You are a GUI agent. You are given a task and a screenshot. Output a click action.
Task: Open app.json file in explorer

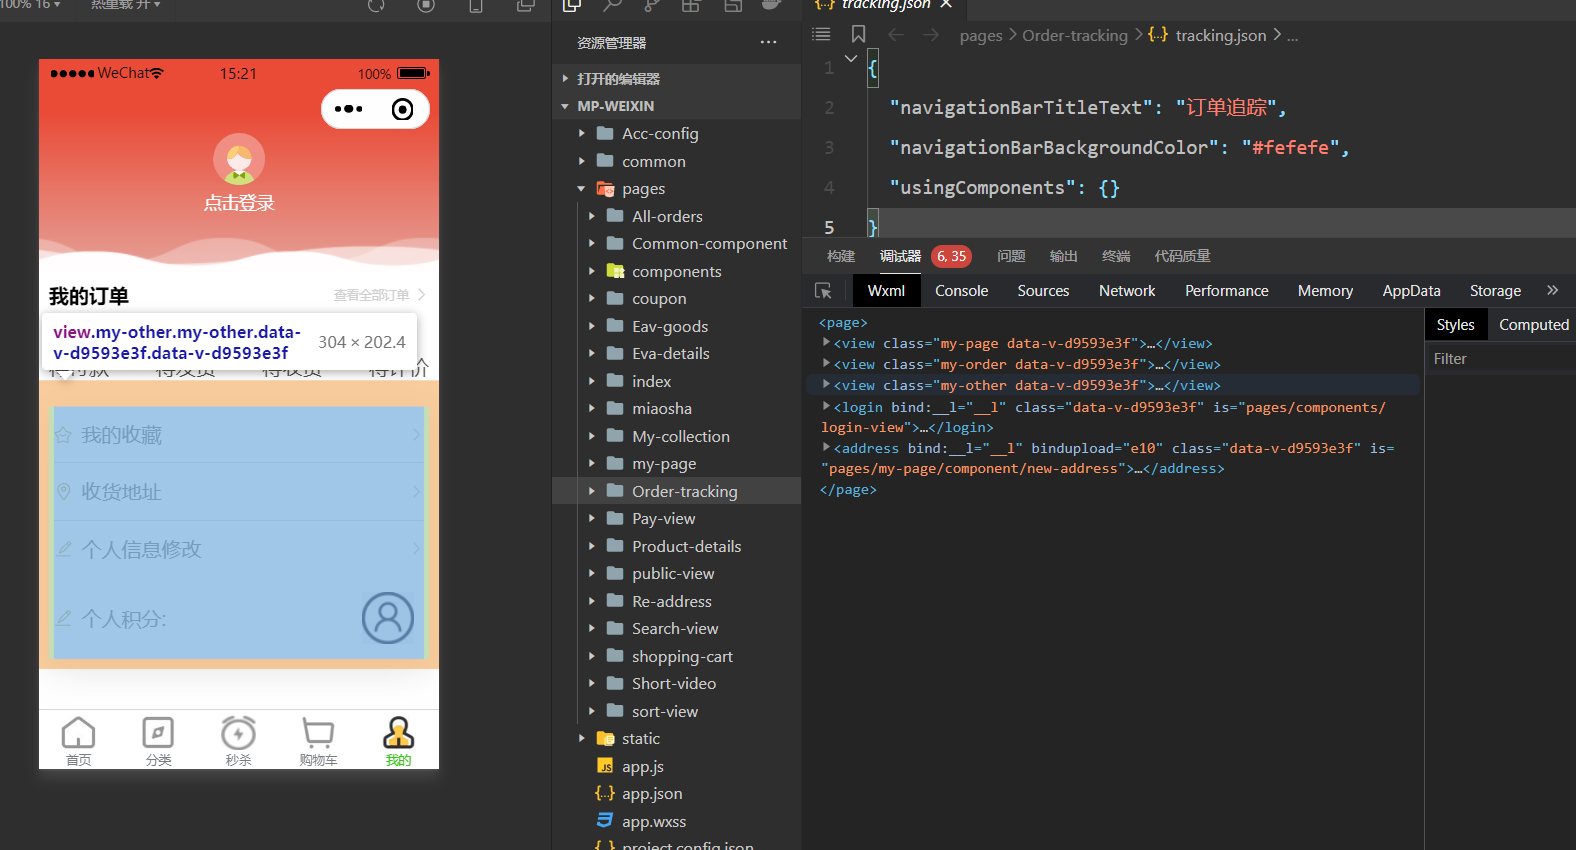coord(651,794)
